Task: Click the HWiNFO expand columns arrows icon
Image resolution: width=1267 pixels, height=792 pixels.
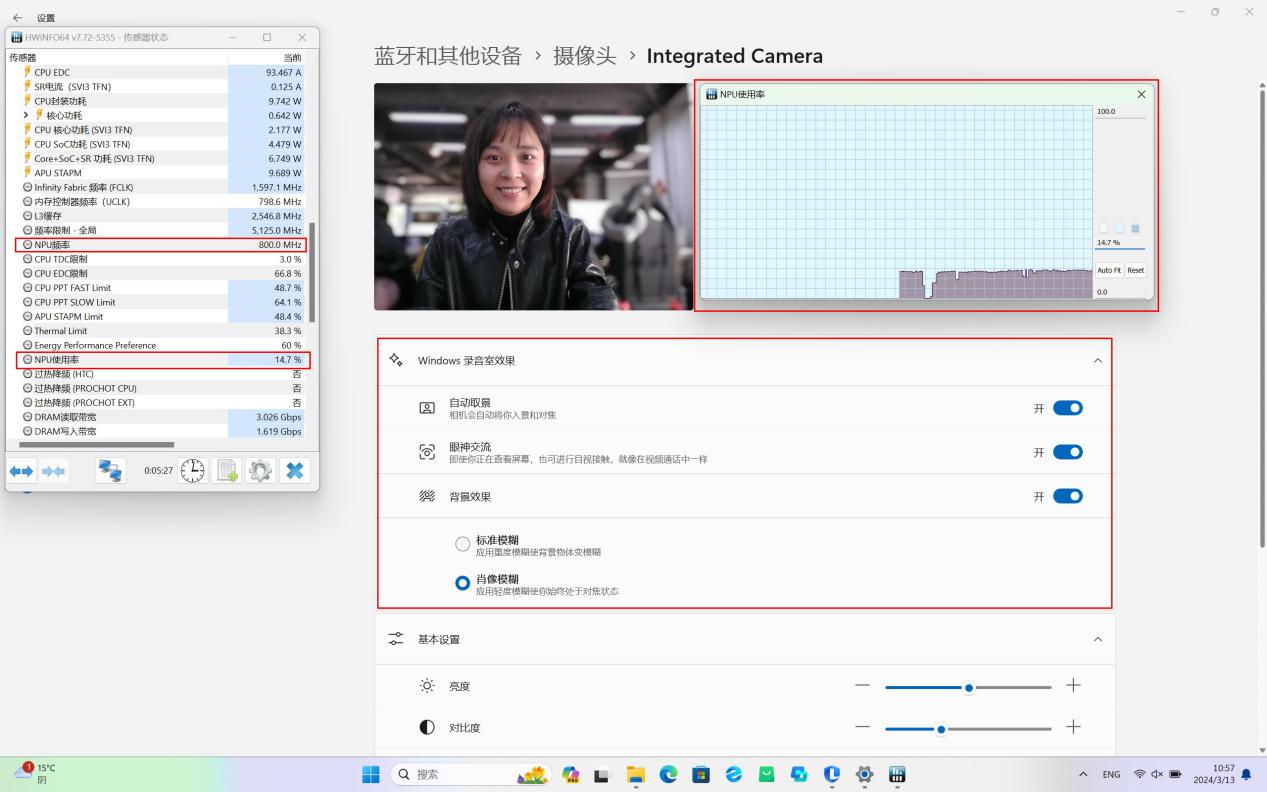Action: click(22, 471)
